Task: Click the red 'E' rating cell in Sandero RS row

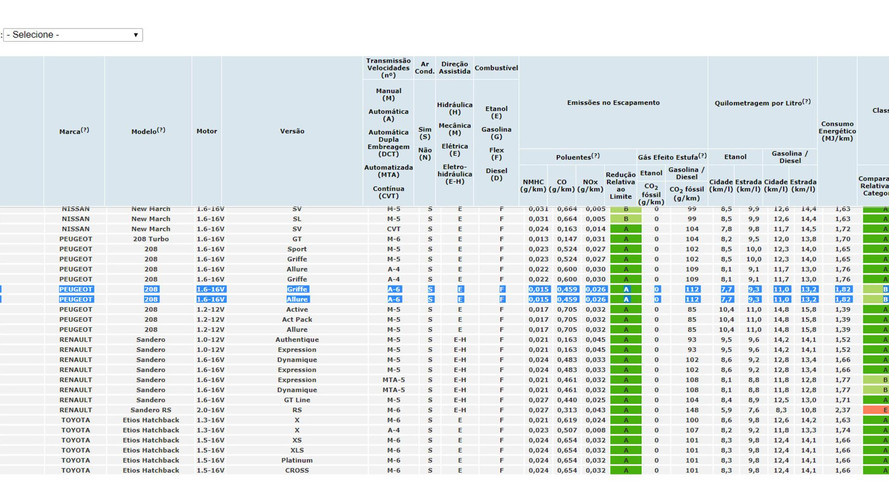Action: [876, 410]
